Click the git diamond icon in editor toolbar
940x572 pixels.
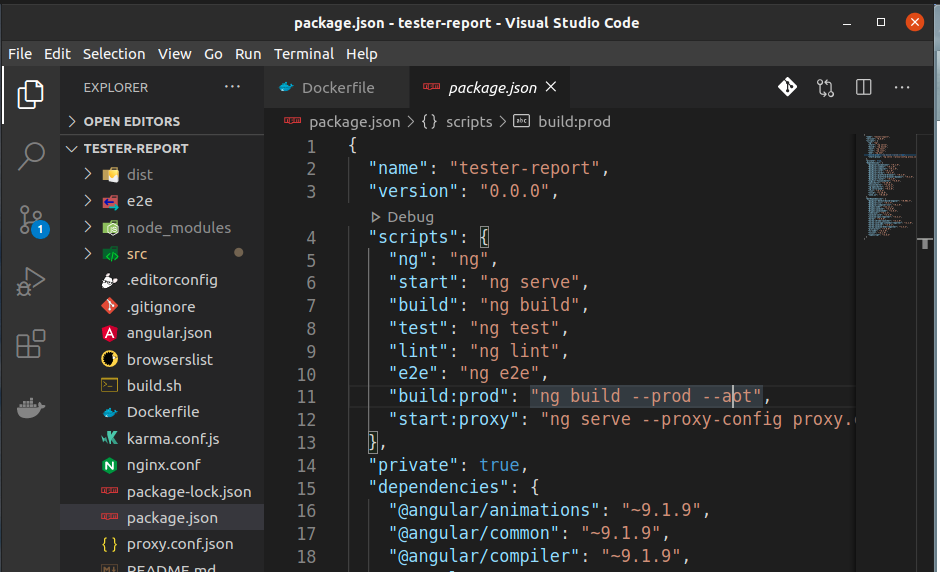(787, 87)
